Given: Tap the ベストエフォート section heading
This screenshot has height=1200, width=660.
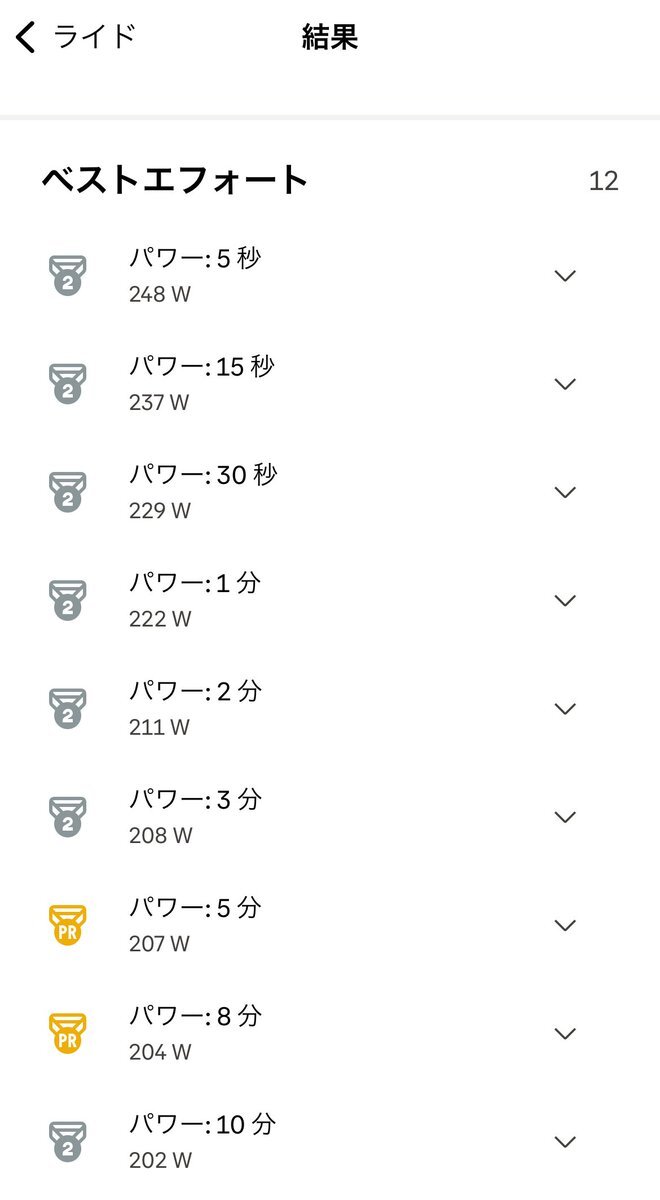Looking at the screenshot, I should [175, 181].
